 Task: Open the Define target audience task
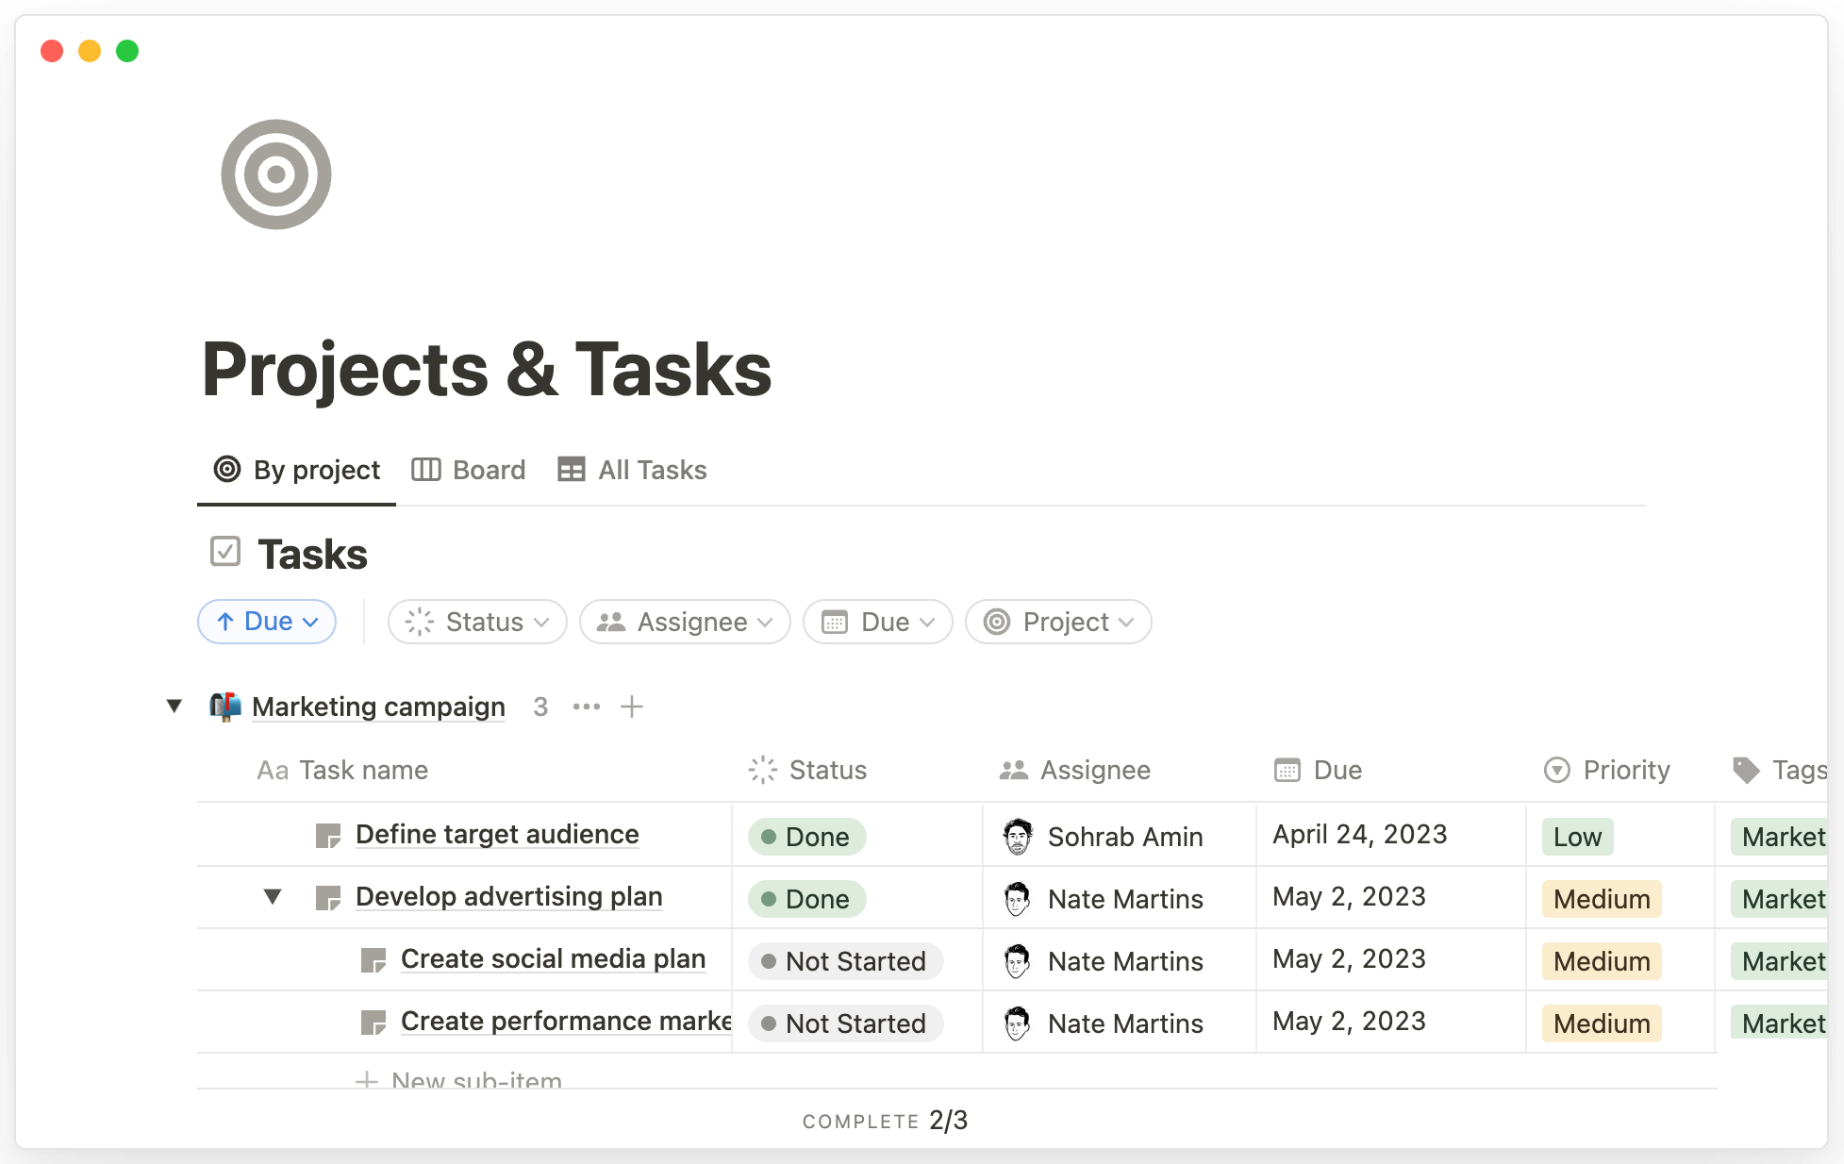(497, 834)
